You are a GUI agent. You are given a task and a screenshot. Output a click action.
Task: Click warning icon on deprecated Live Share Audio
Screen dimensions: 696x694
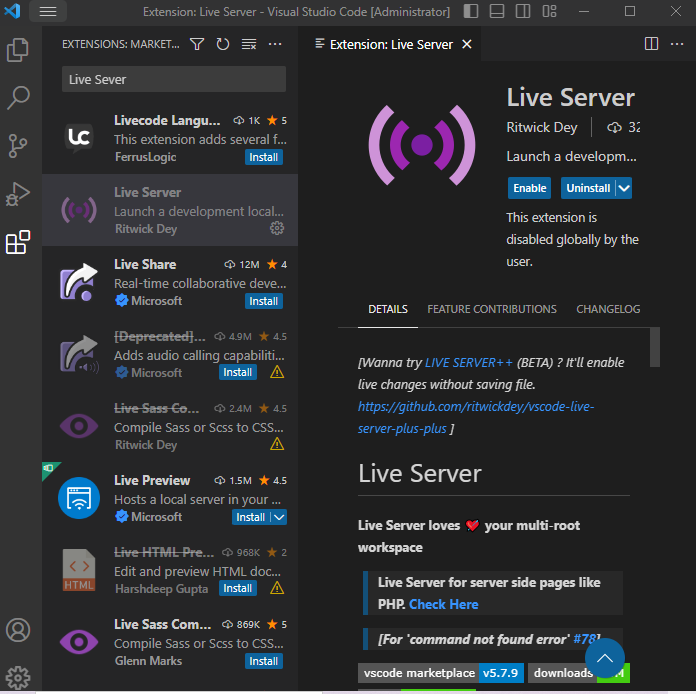[x=277, y=372]
